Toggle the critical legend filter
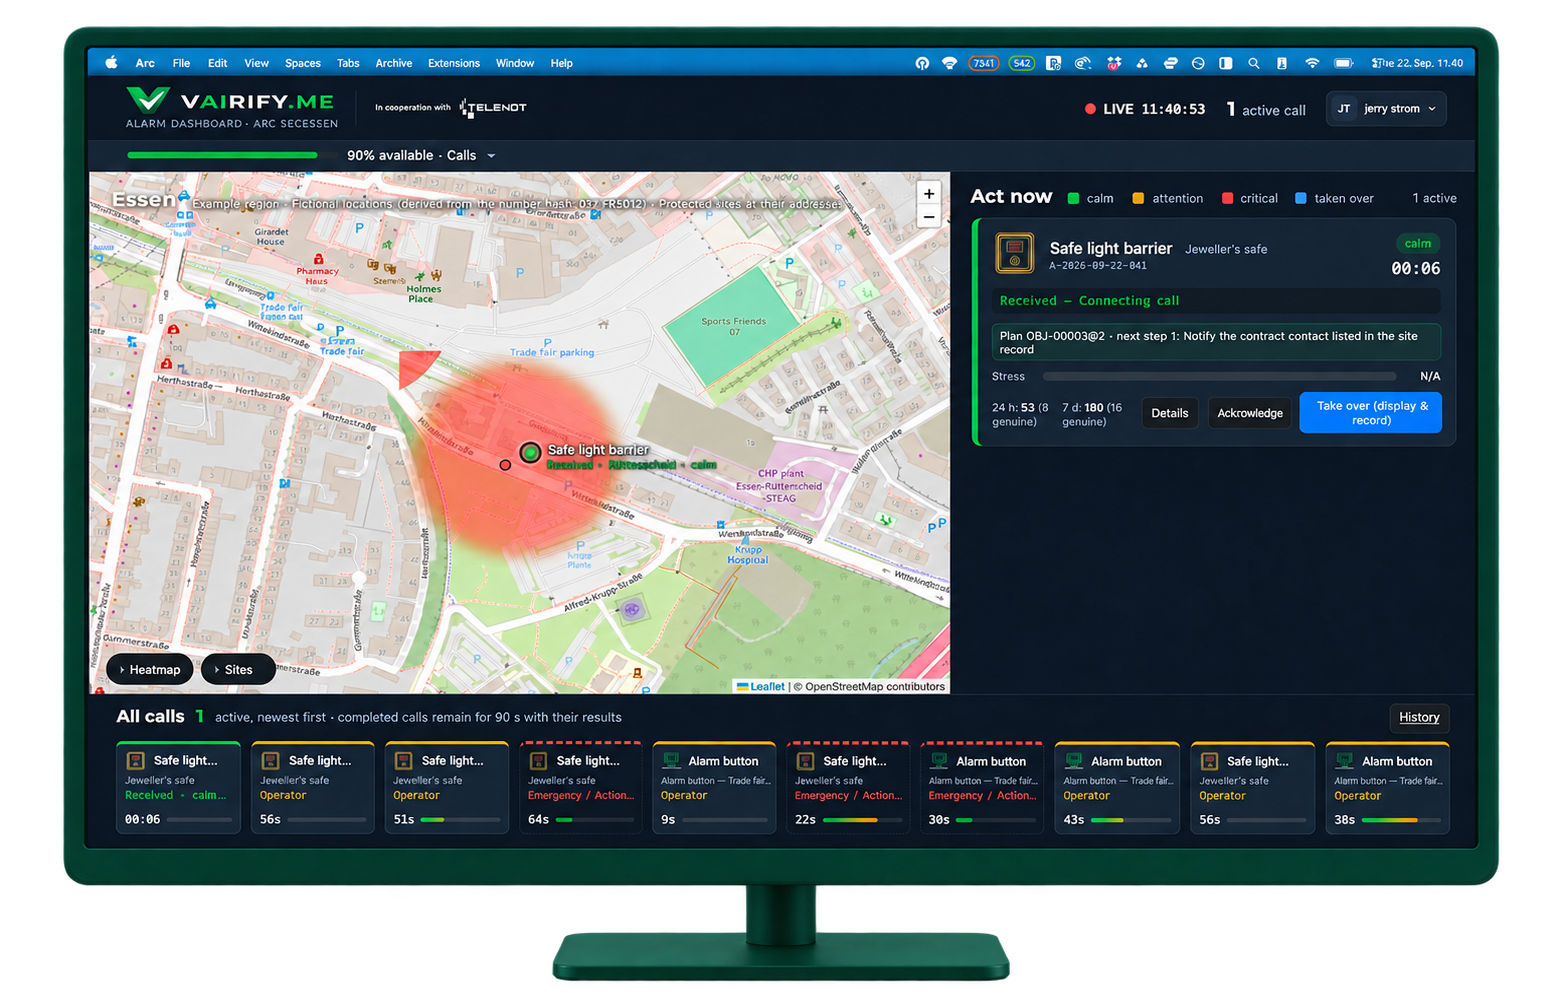1561x1007 pixels. (x=1249, y=198)
